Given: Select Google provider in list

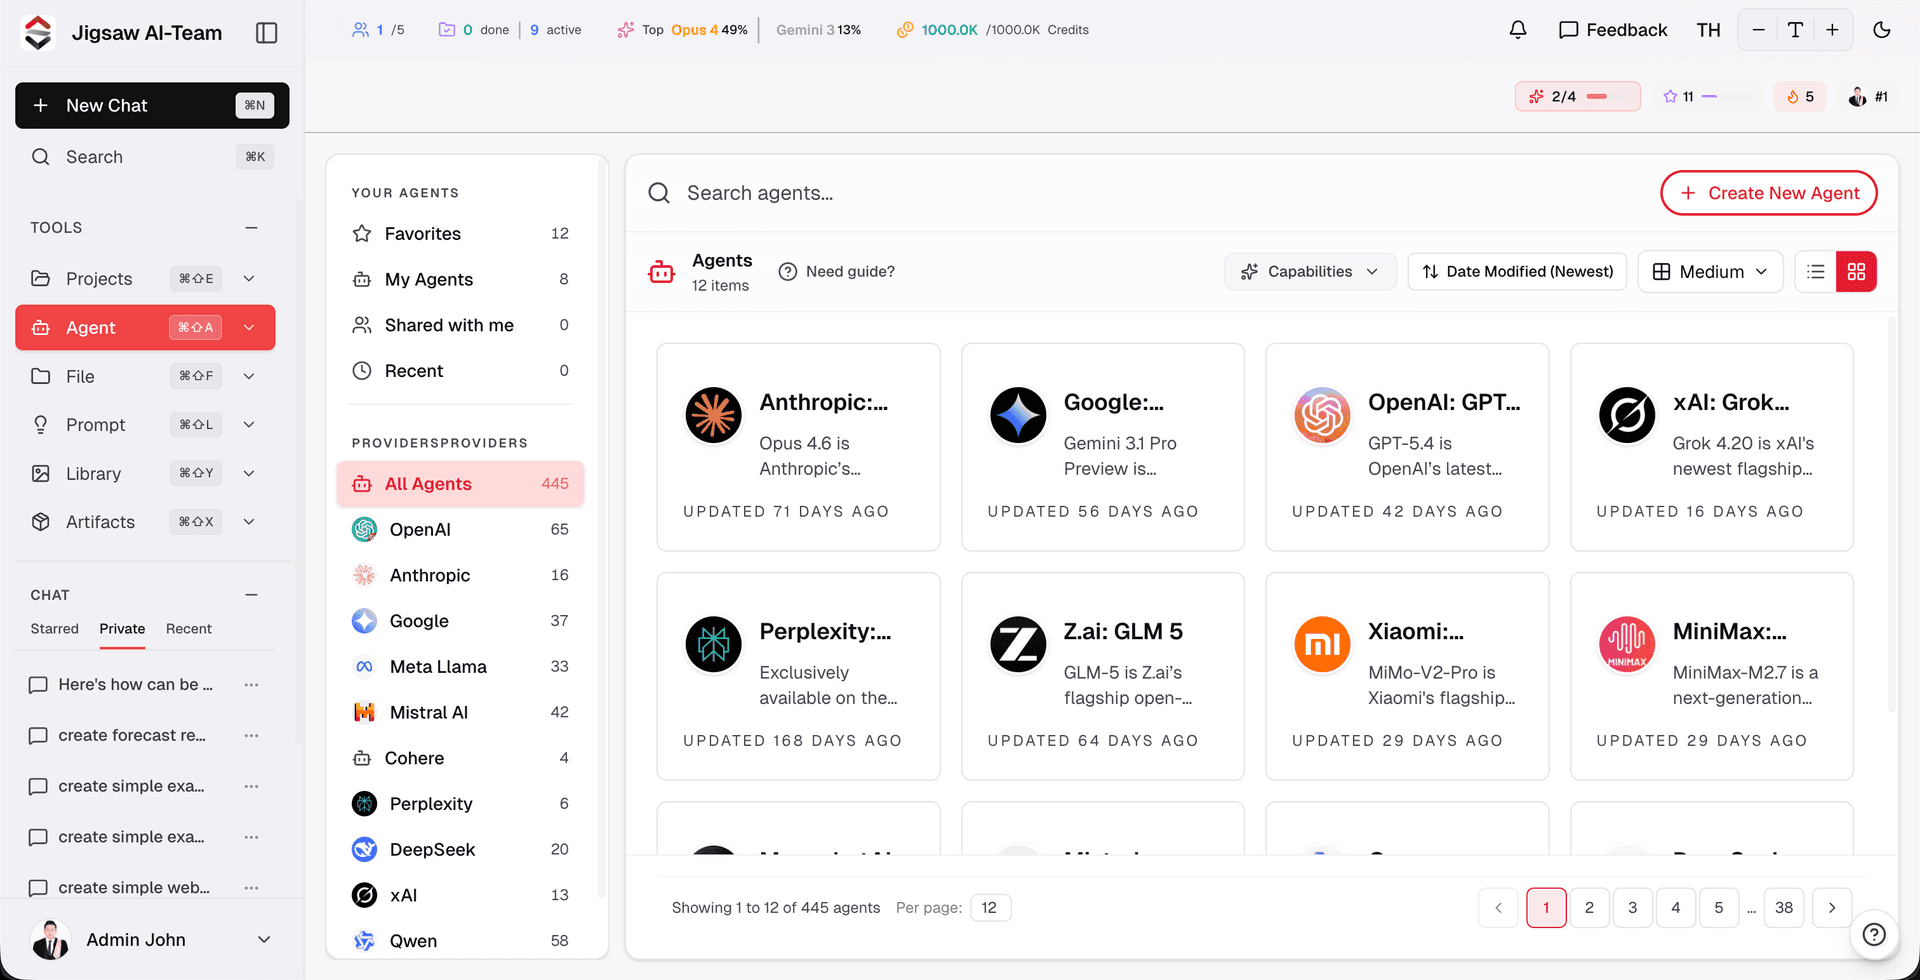Looking at the screenshot, I should 460,621.
